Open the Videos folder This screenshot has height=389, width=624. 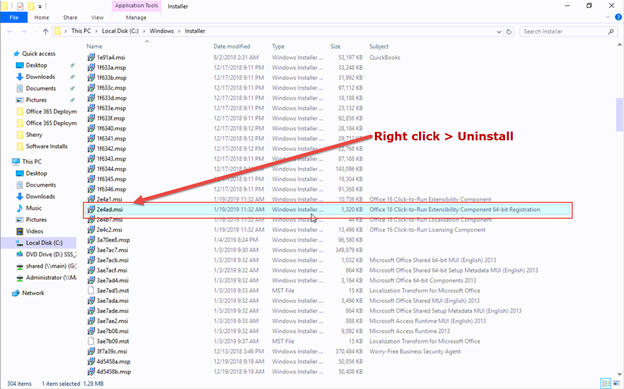coord(34,231)
